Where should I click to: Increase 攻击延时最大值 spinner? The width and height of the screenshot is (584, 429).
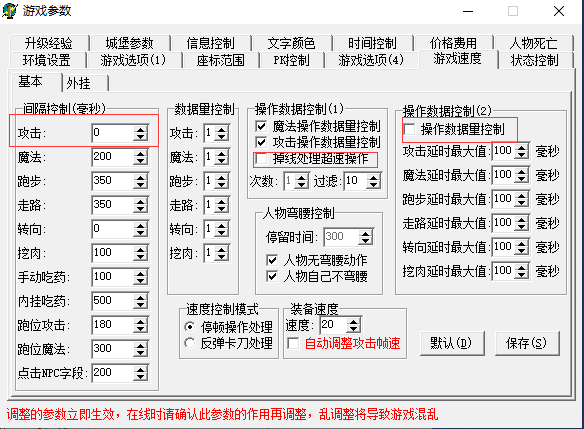click(x=522, y=147)
